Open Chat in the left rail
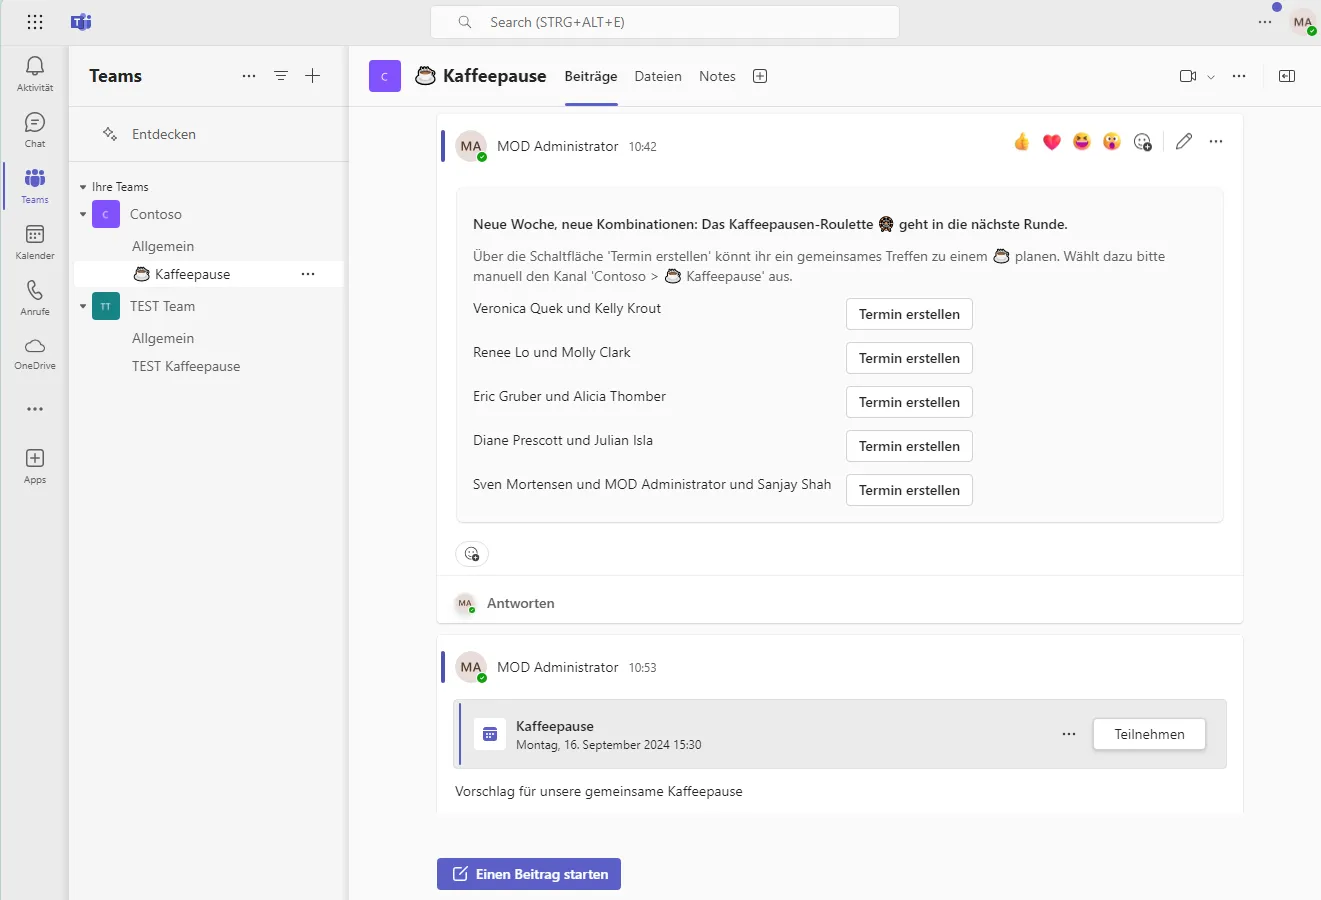Image resolution: width=1321 pixels, height=900 pixels. (x=35, y=130)
